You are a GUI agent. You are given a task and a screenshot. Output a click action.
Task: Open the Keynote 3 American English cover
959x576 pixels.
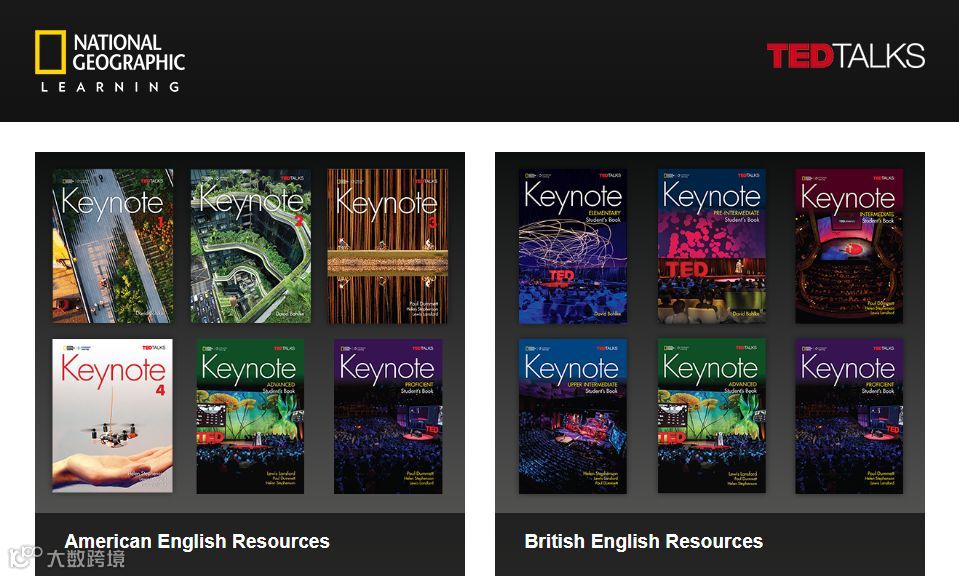(x=388, y=246)
